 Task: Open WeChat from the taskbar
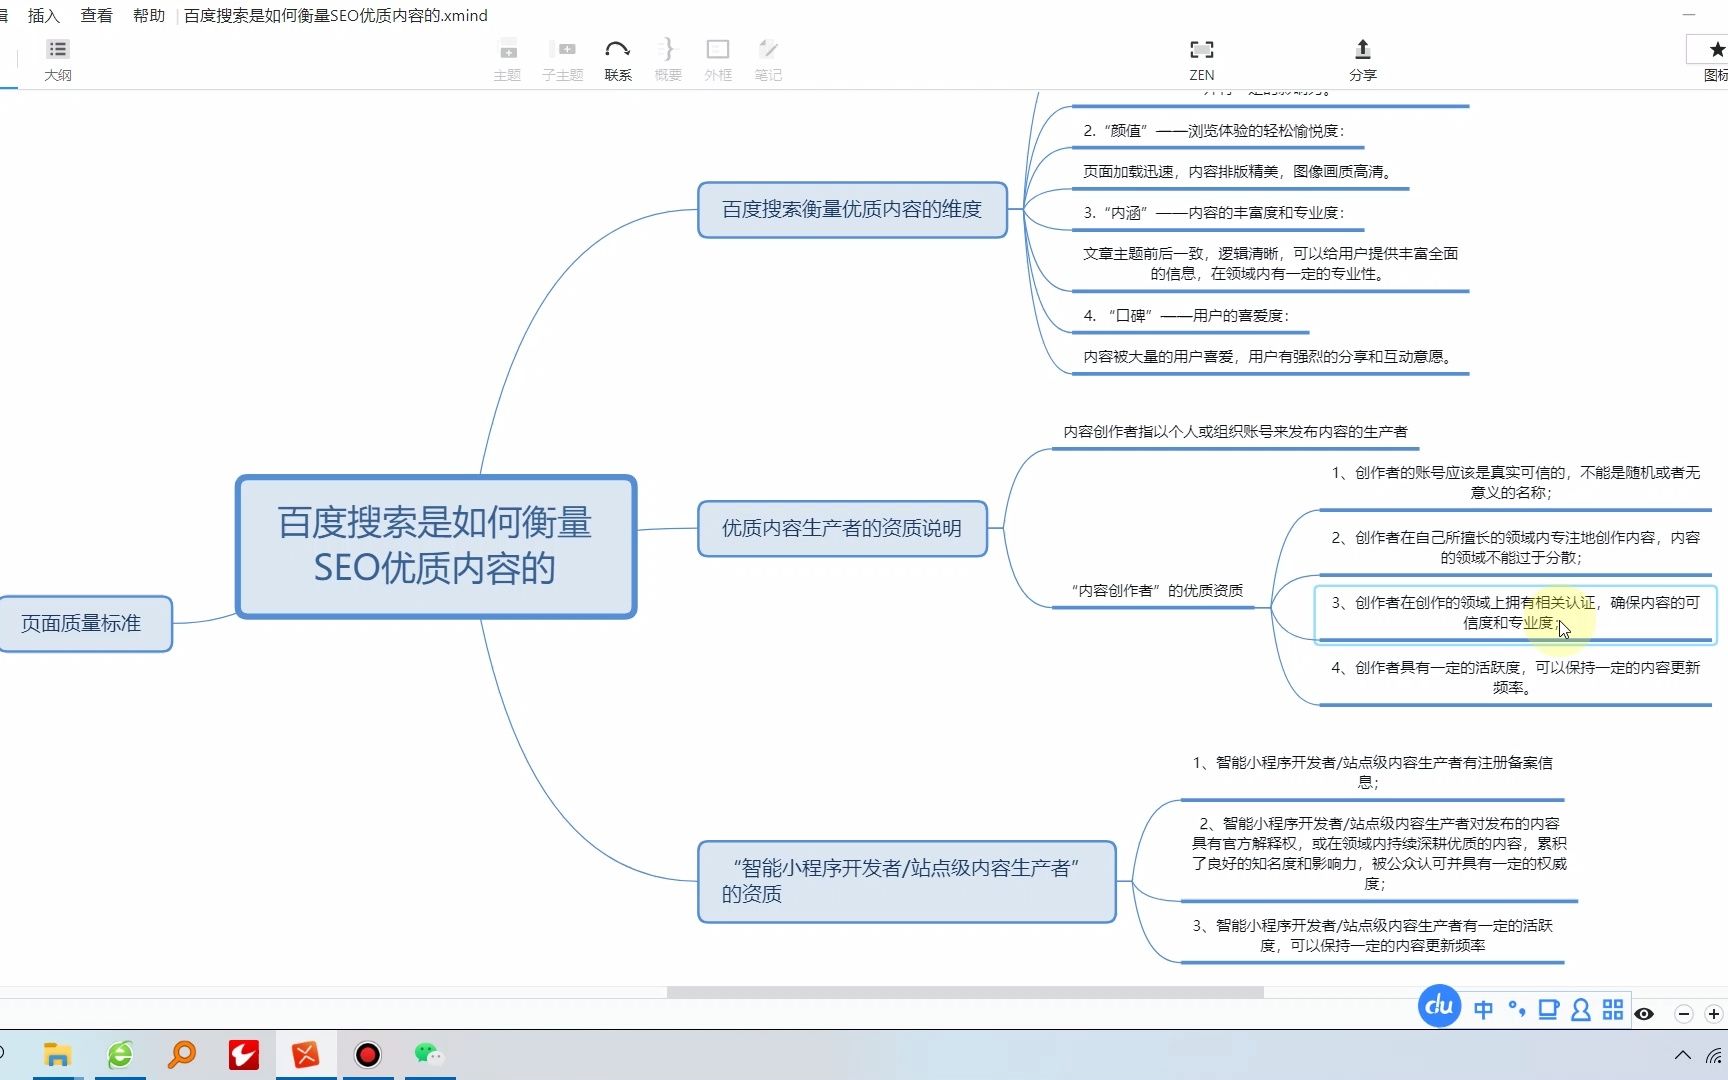(430, 1055)
